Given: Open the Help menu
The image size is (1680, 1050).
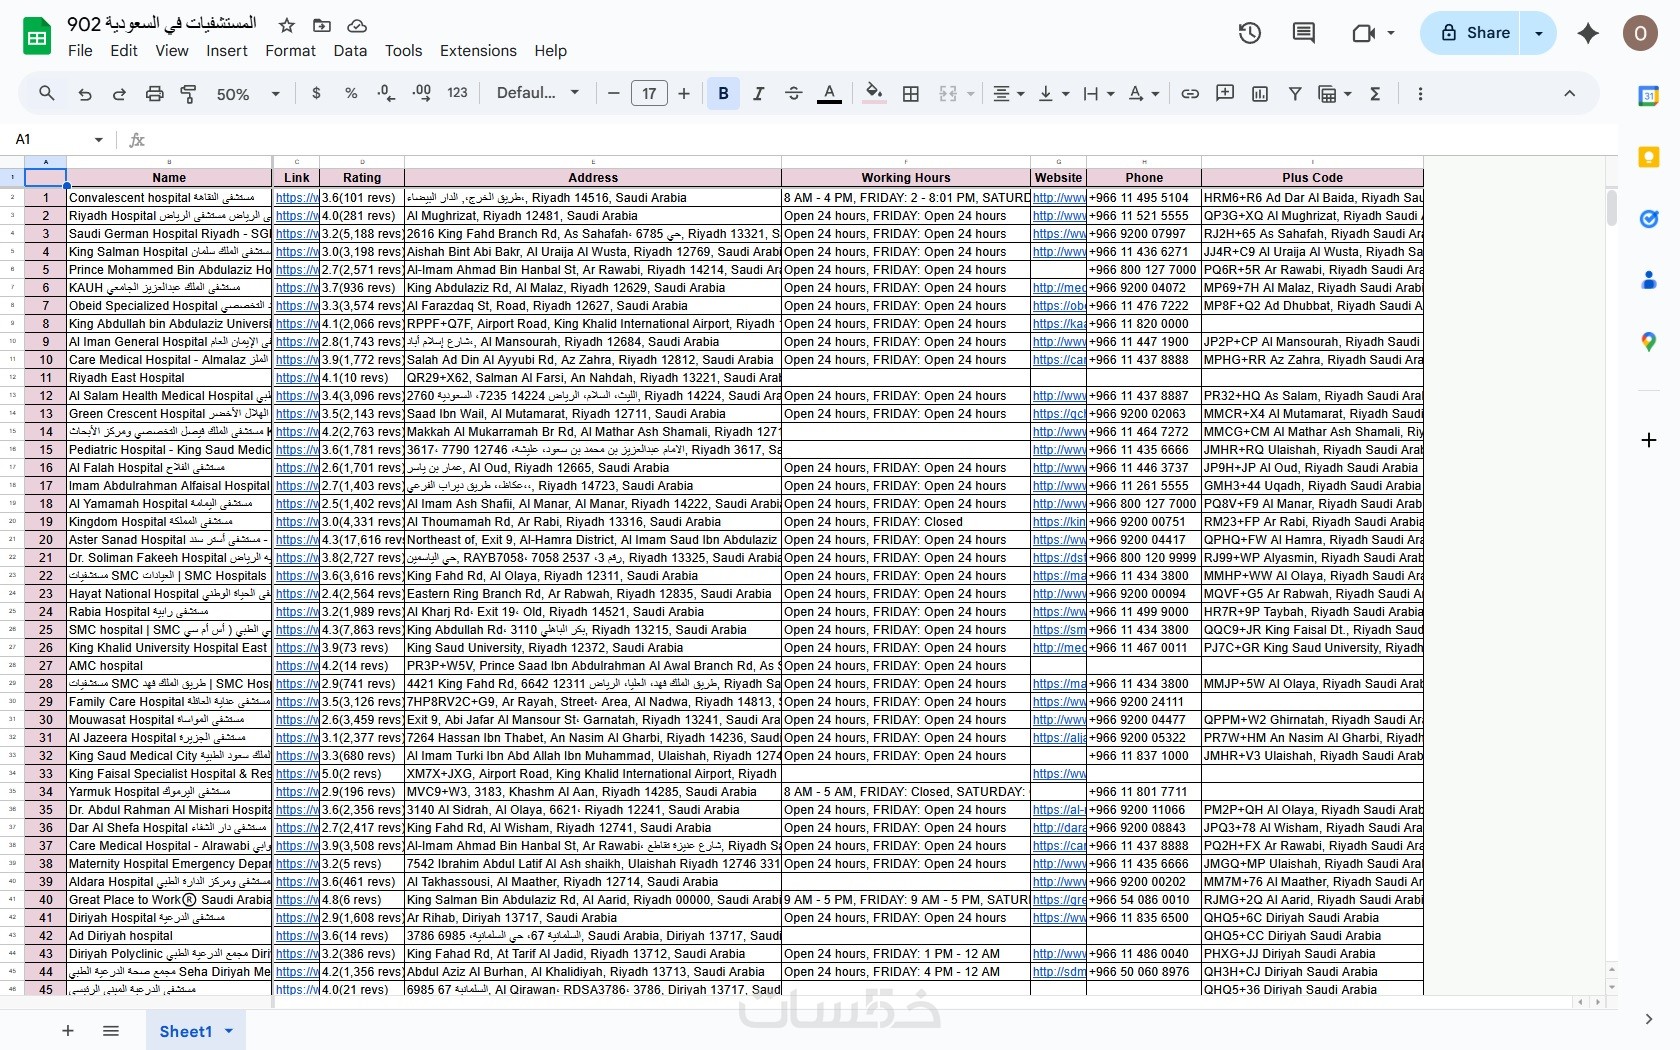Looking at the screenshot, I should 550,51.
